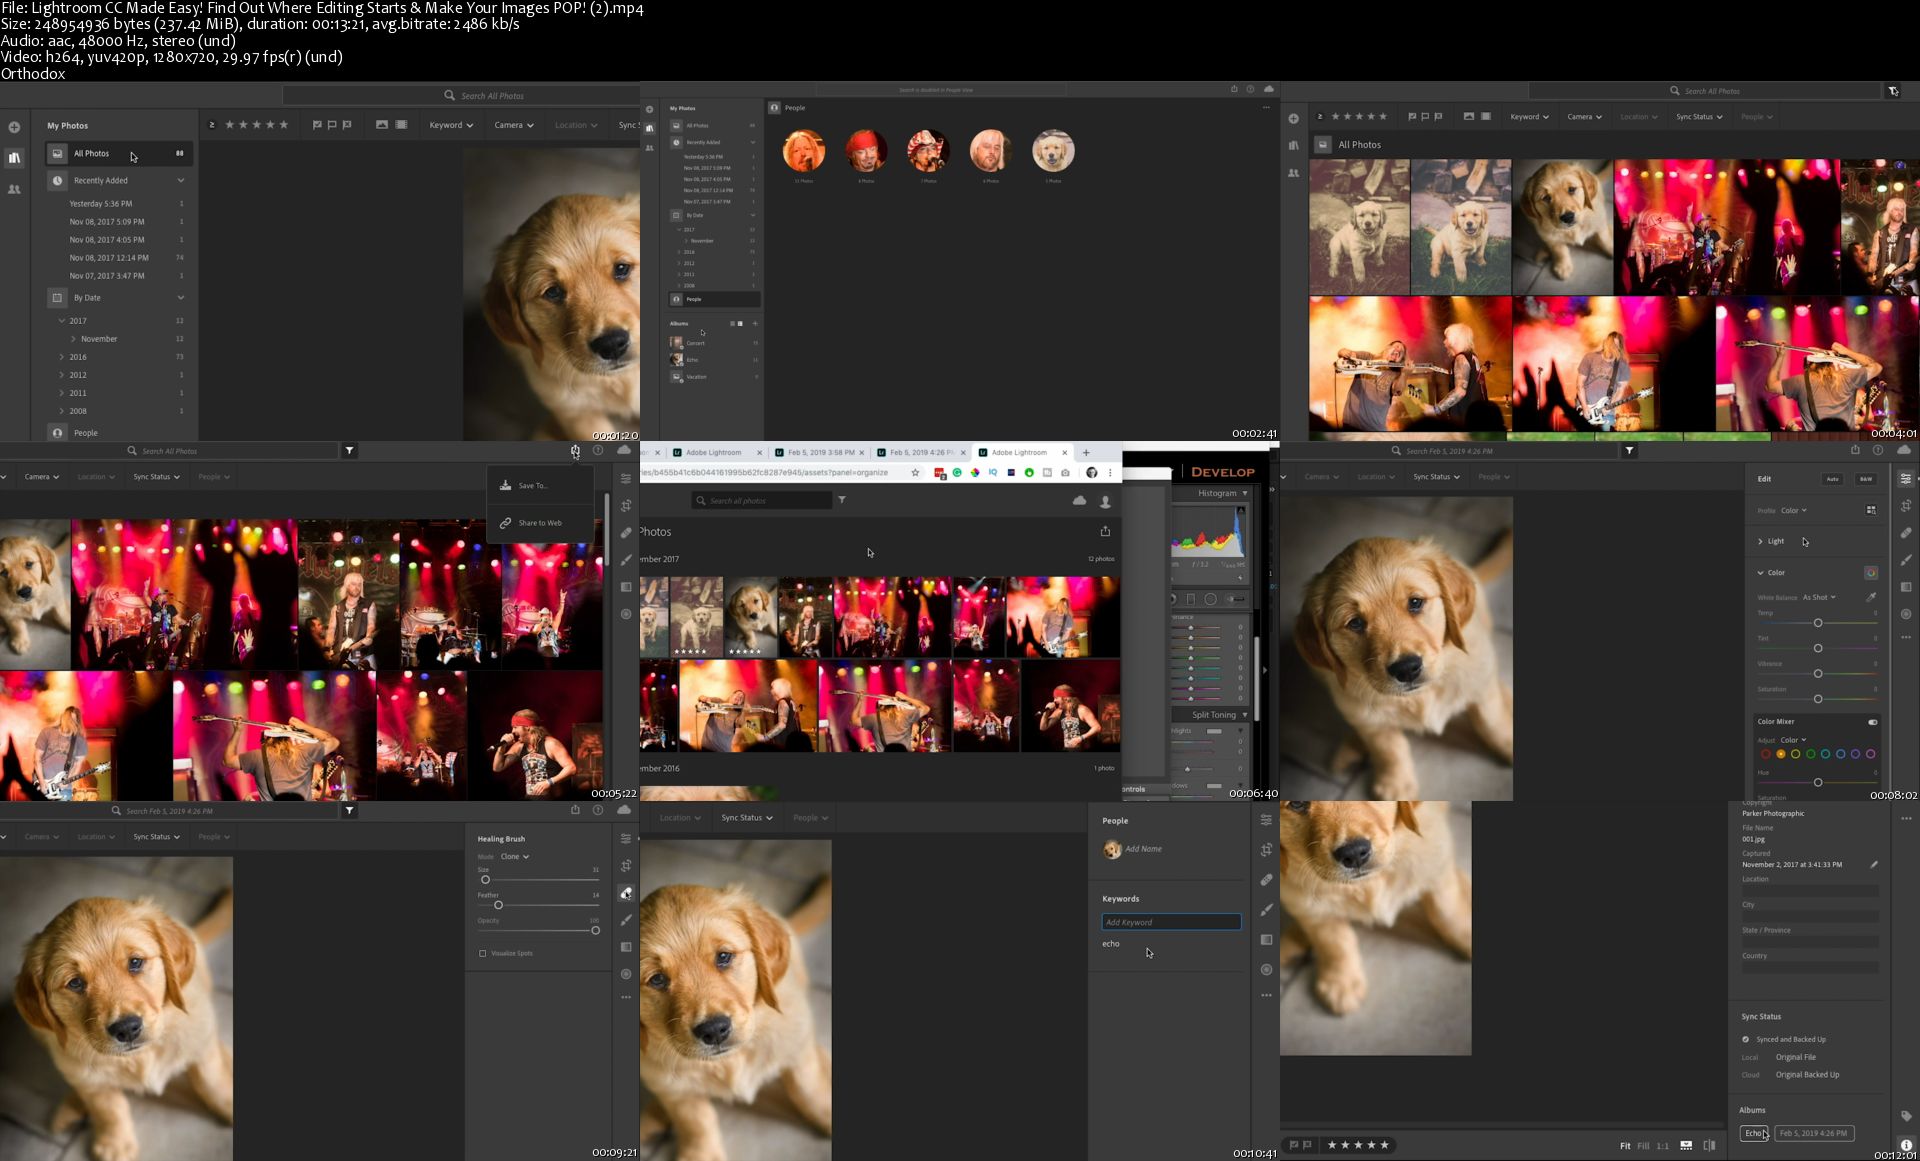Click the Temp slider handle
The height and width of the screenshot is (1161, 1920).
coord(1818,623)
